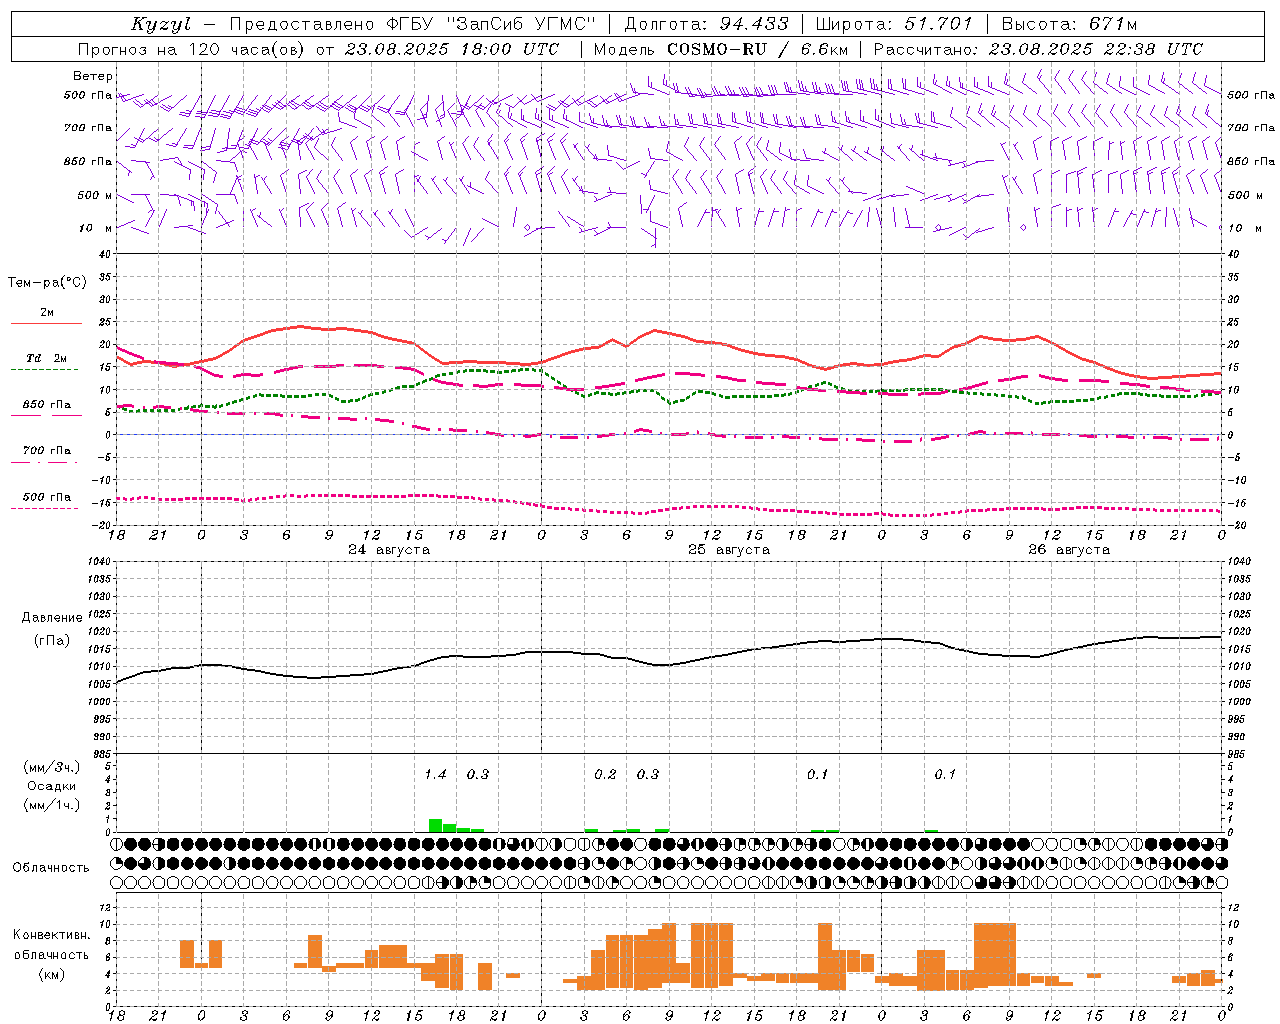Viewport: 1280px width, 1024px height.
Task: Click the unit label "(мм/3ч.)"
Action: (x=52, y=767)
